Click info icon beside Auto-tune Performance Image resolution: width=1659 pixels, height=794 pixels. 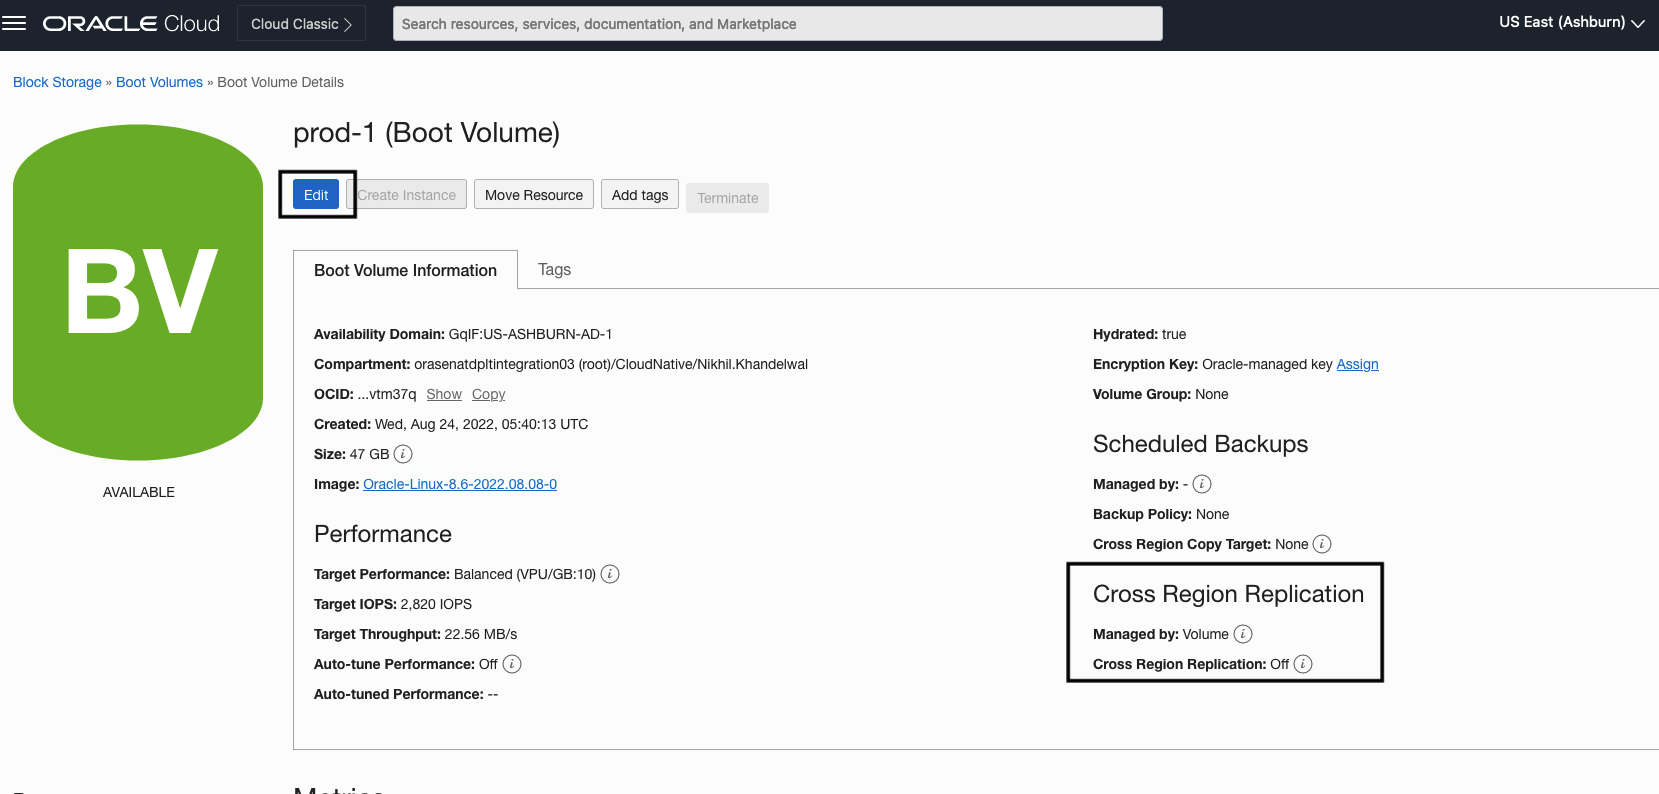tap(512, 664)
